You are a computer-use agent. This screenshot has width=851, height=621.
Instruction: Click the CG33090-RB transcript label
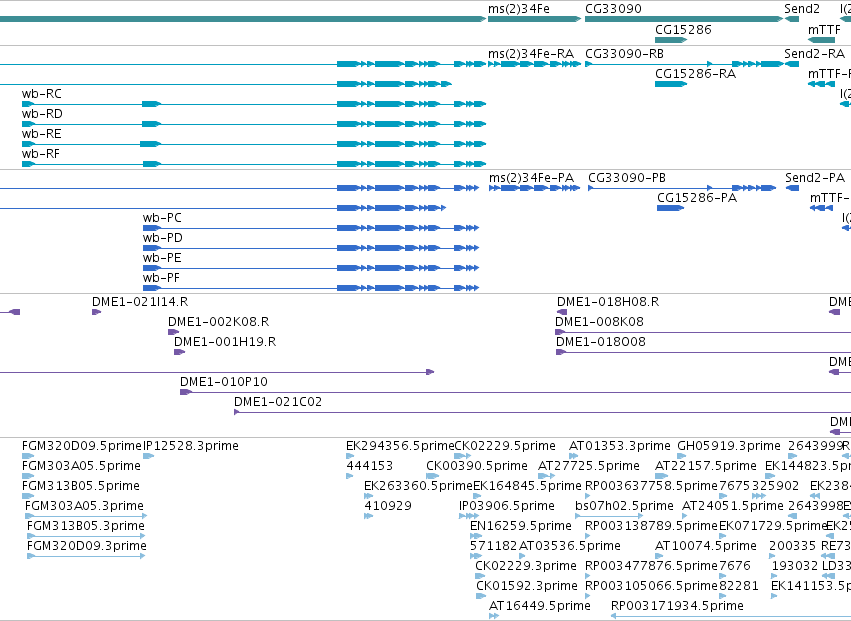tap(624, 54)
